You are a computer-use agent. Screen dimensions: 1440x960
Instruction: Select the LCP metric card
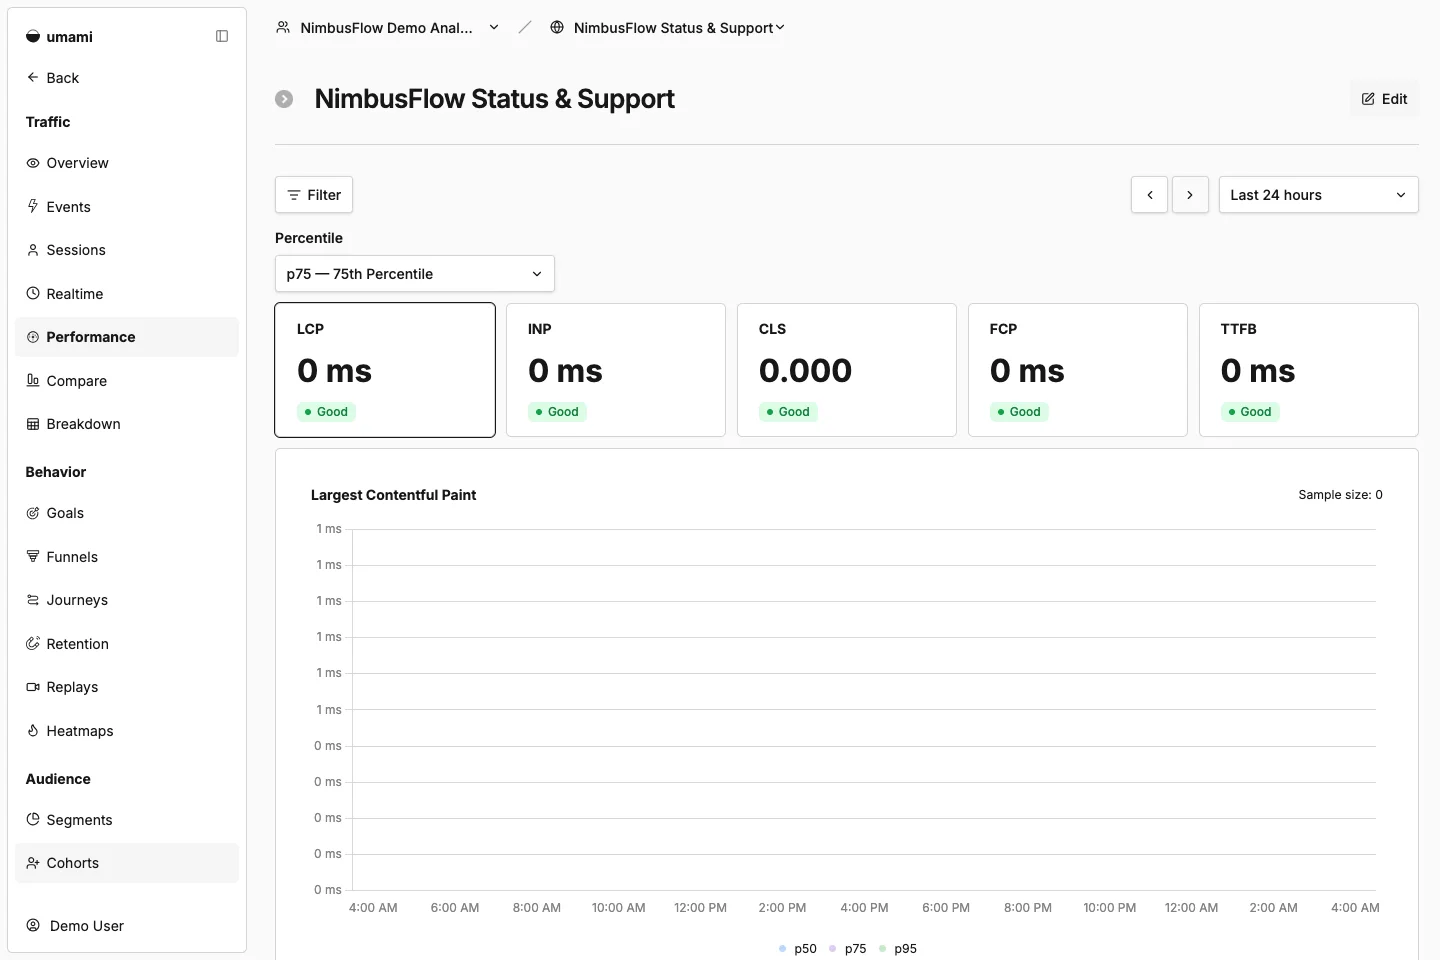[385, 370]
